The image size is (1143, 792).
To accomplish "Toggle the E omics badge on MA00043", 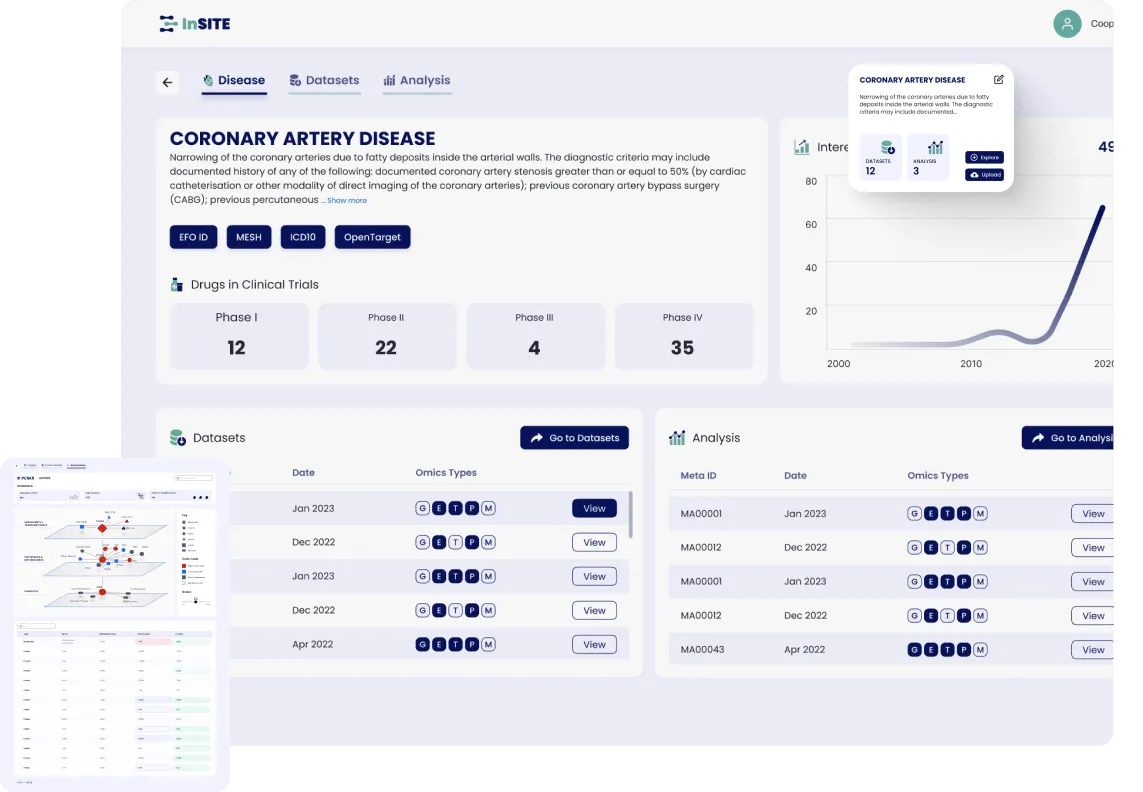I will tap(930, 649).
